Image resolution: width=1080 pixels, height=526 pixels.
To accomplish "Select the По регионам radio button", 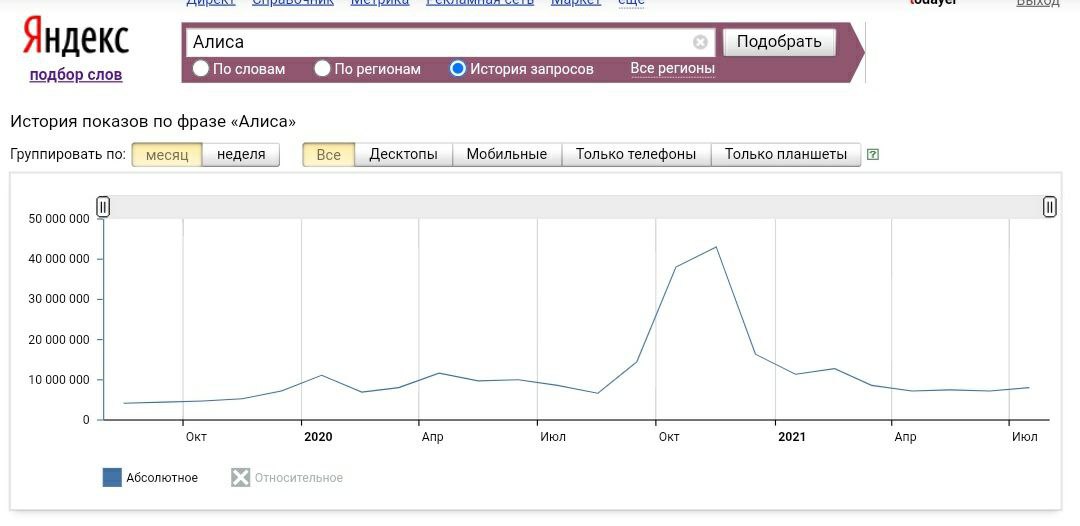I will pos(322,68).
